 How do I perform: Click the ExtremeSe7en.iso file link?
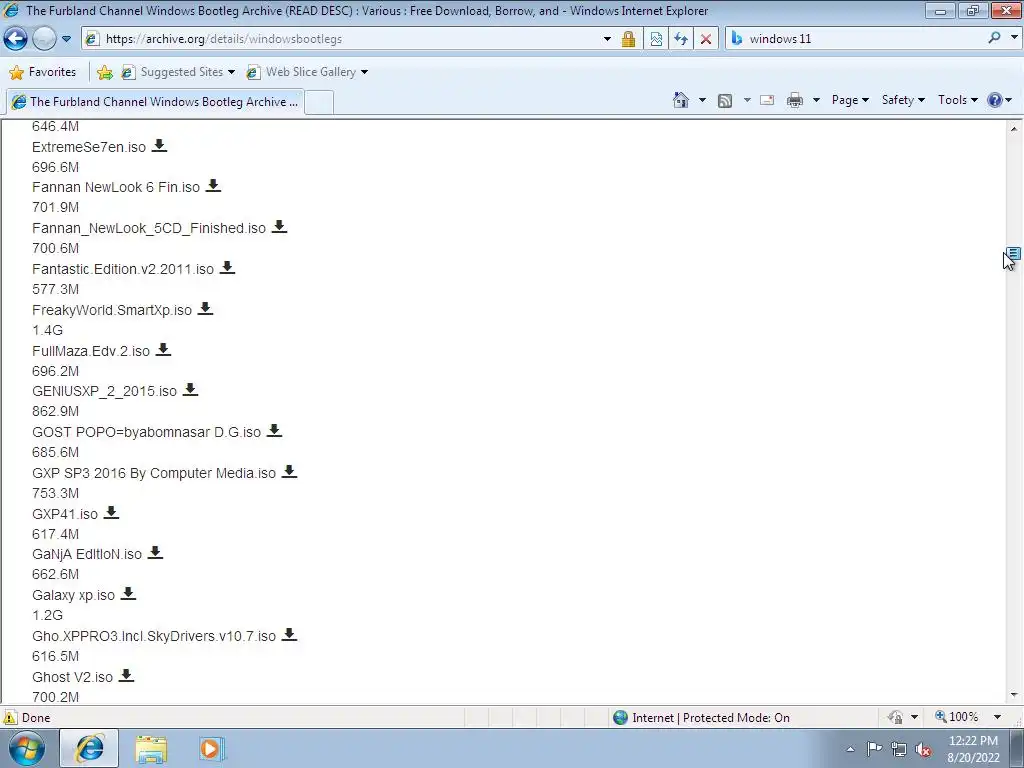tap(89, 147)
